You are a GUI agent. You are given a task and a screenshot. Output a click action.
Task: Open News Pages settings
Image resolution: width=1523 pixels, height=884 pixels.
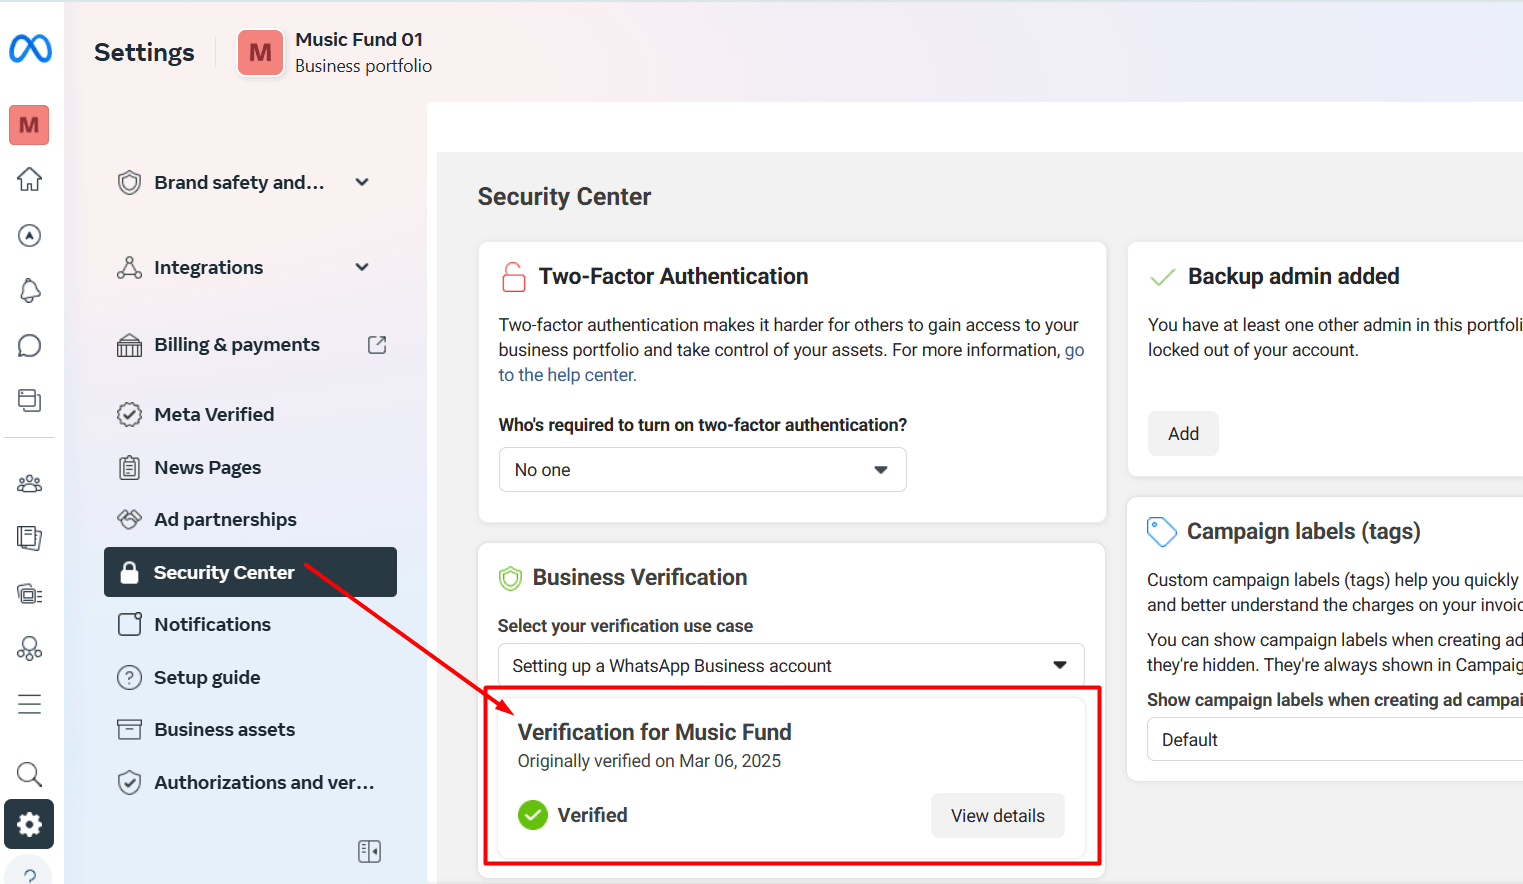point(250,468)
